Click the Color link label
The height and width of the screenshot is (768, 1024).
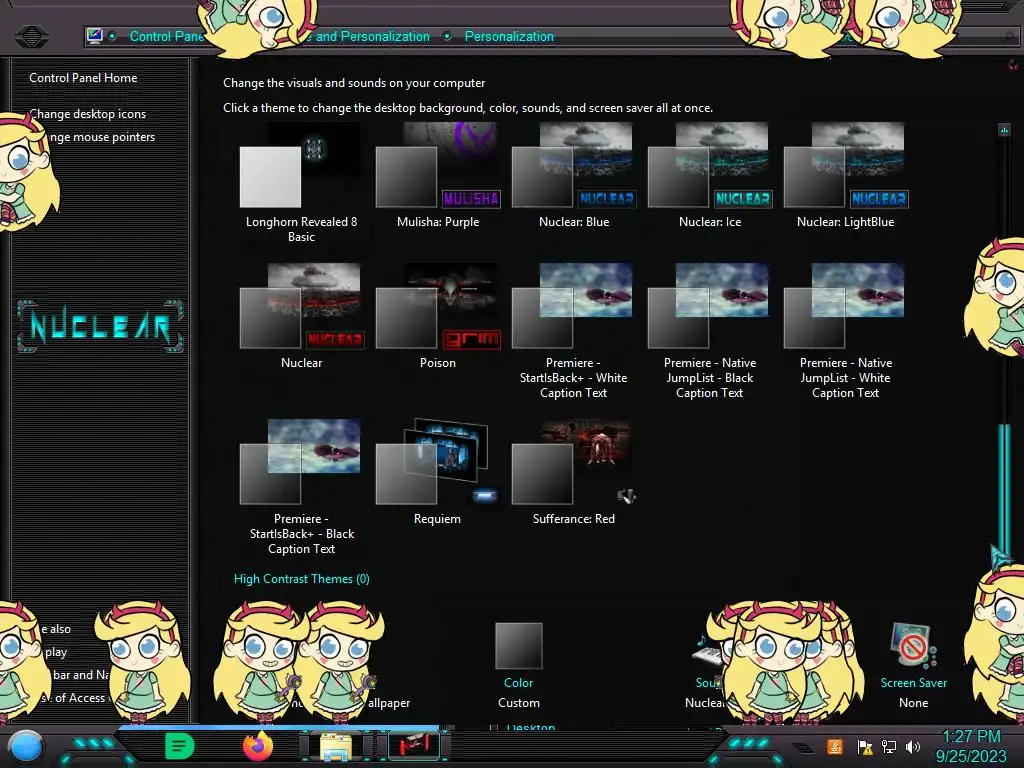click(519, 682)
